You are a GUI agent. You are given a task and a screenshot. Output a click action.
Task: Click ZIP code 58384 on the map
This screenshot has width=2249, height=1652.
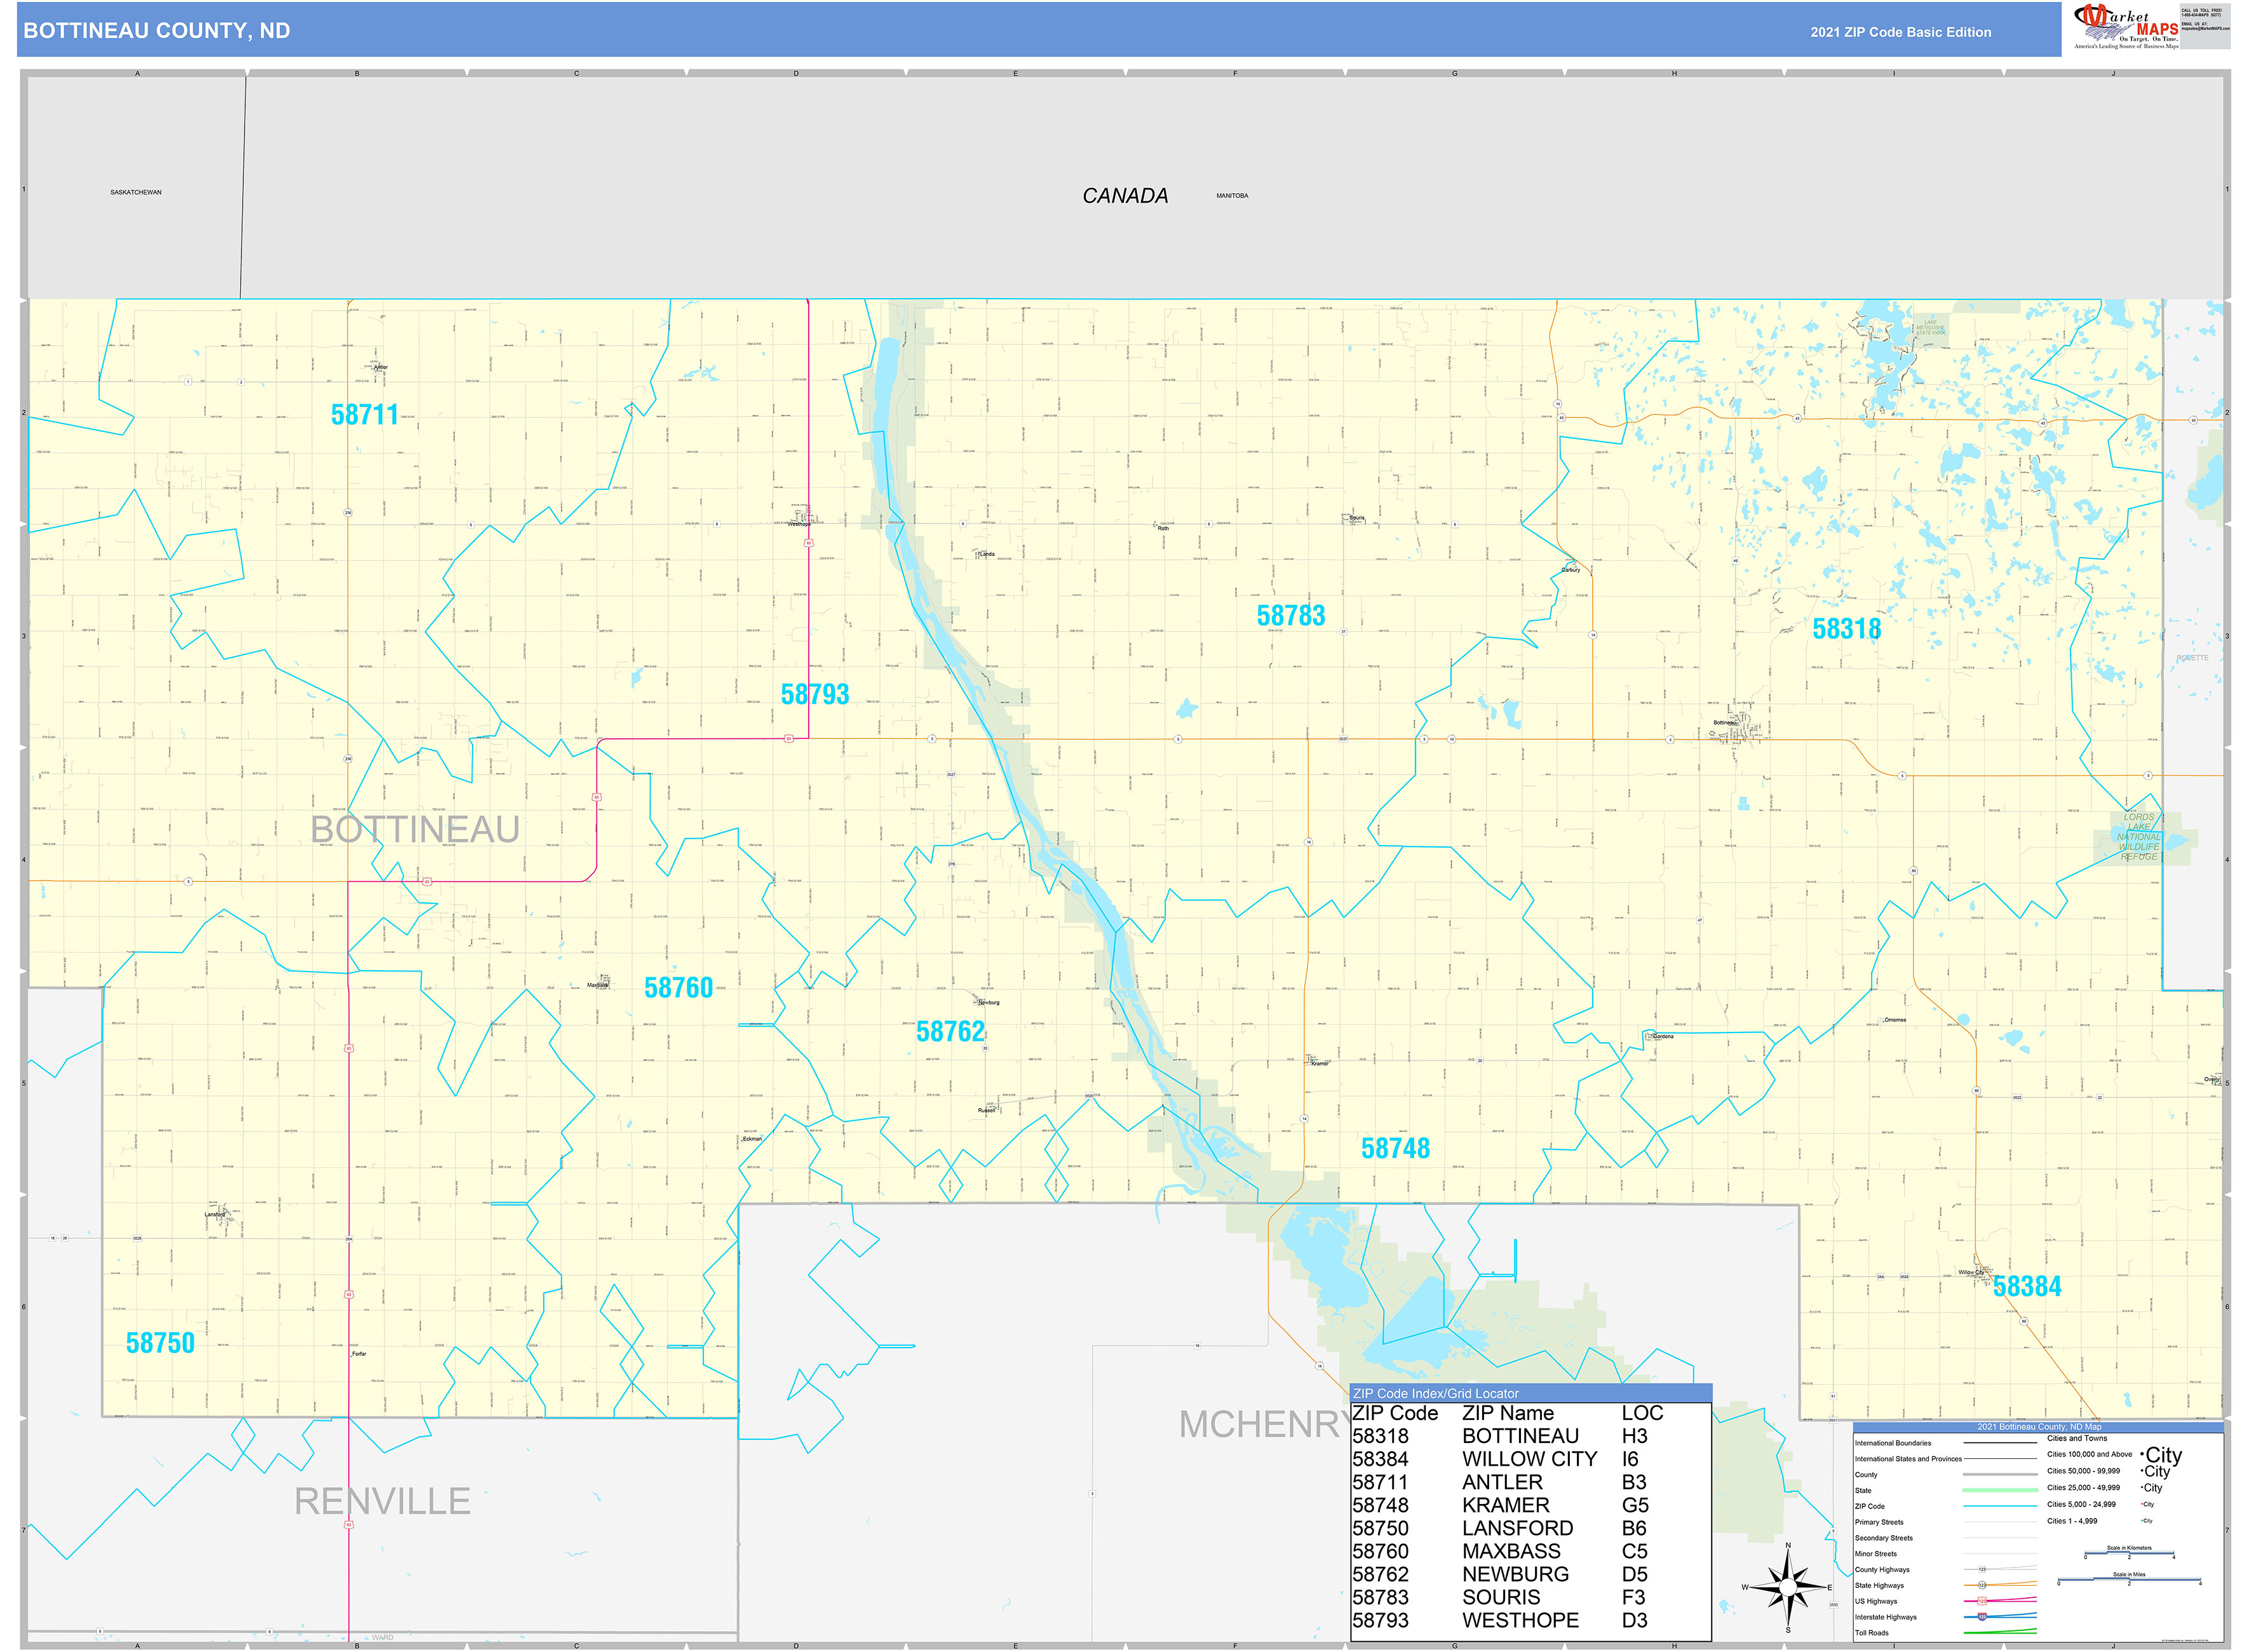point(2028,1287)
